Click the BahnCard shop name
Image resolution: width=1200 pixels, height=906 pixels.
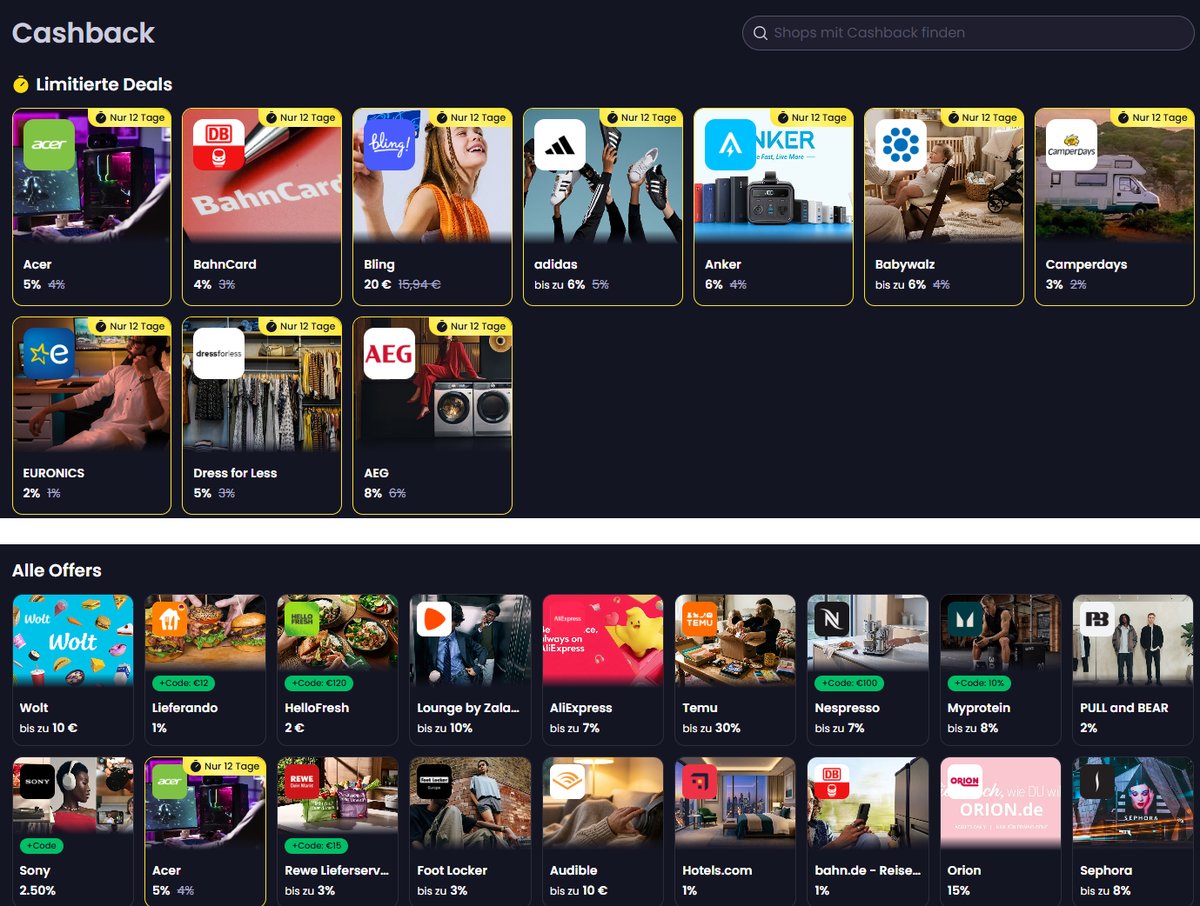(x=225, y=265)
